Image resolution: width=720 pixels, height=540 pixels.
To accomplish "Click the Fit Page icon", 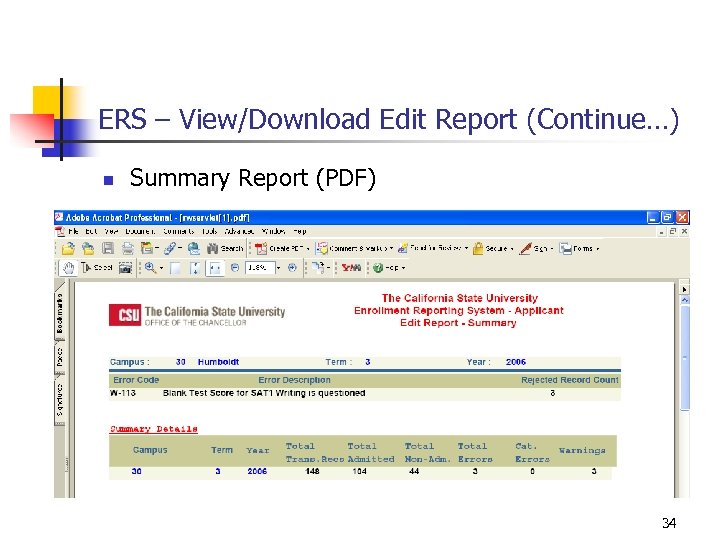I will coord(194,268).
